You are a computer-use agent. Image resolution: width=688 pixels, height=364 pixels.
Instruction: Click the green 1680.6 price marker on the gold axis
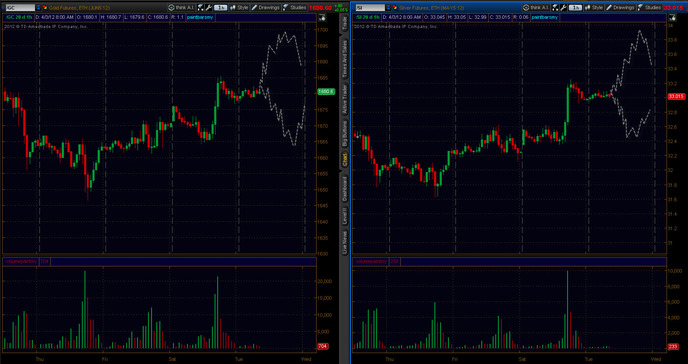[326, 91]
